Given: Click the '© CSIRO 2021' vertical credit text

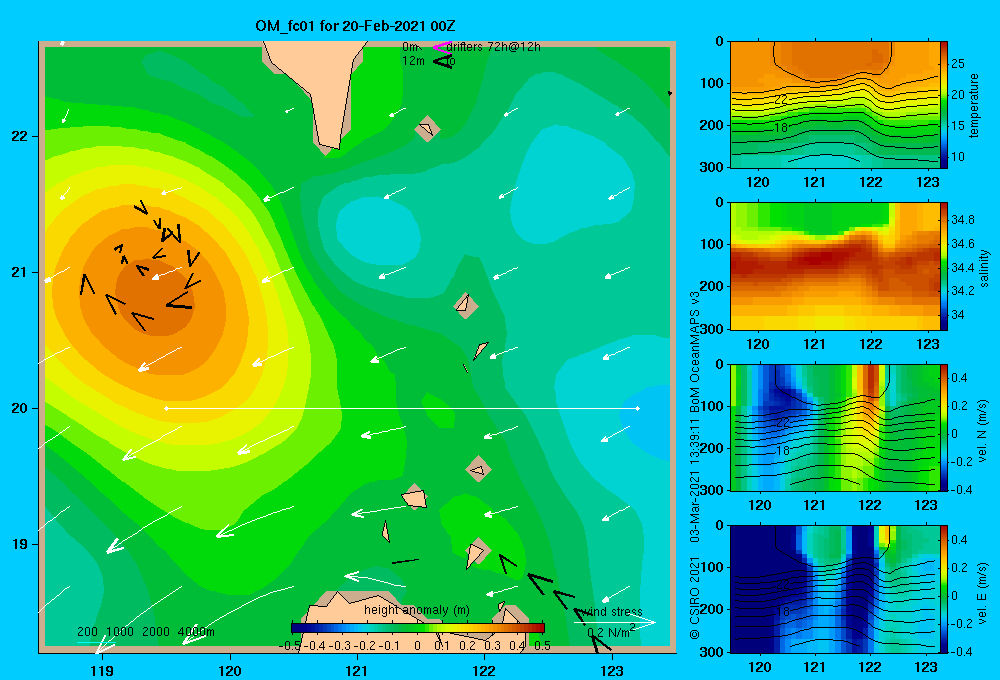Looking at the screenshot, I should pyautogui.click(x=695, y=597).
